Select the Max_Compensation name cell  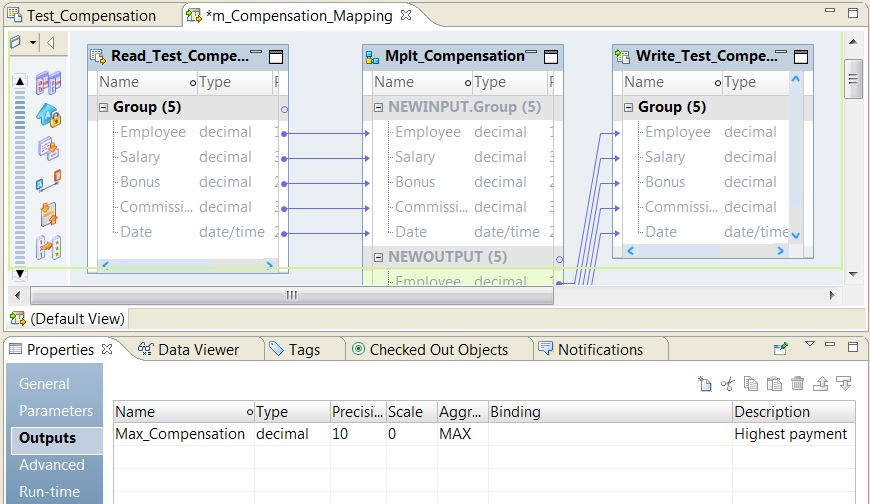(x=184, y=434)
